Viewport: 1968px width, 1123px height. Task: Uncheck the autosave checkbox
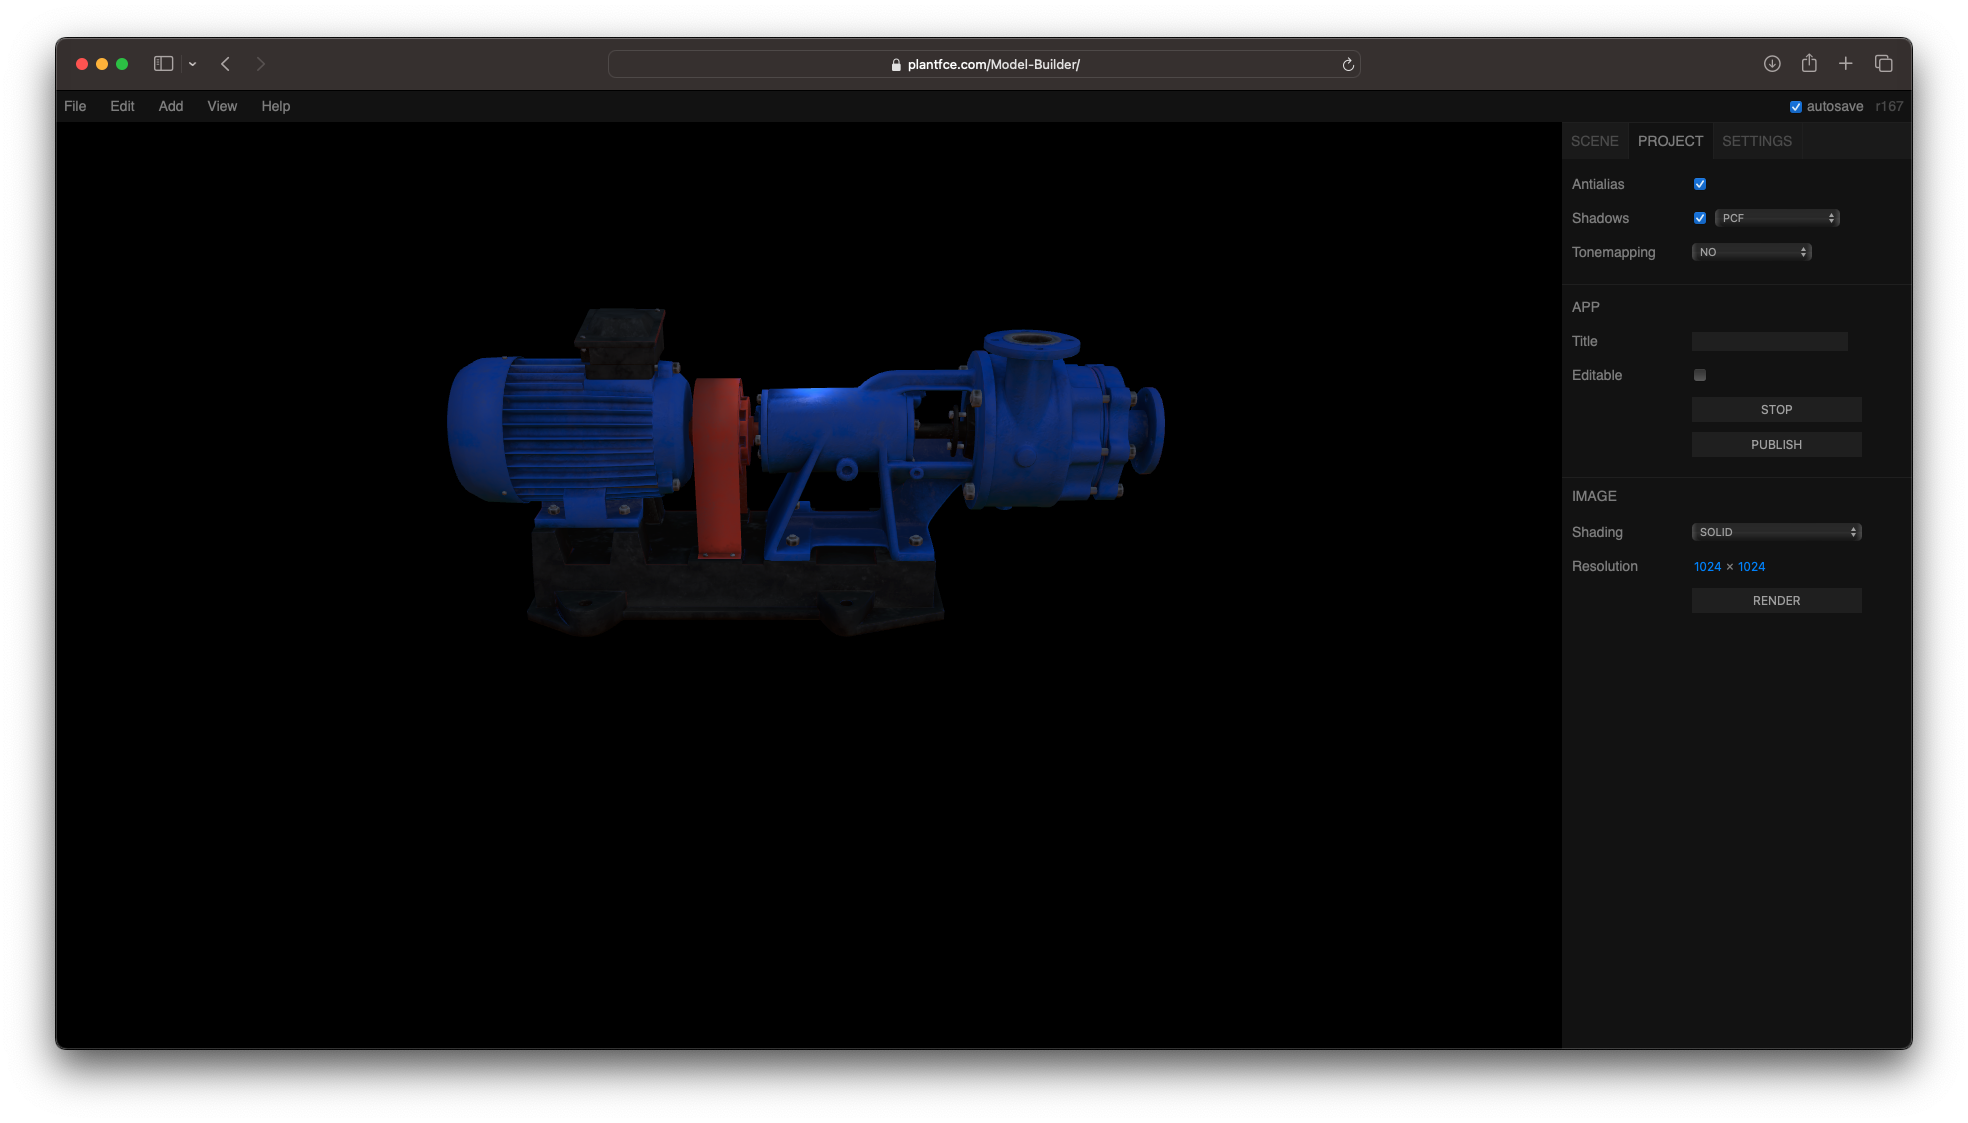[x=1796, y=107]
